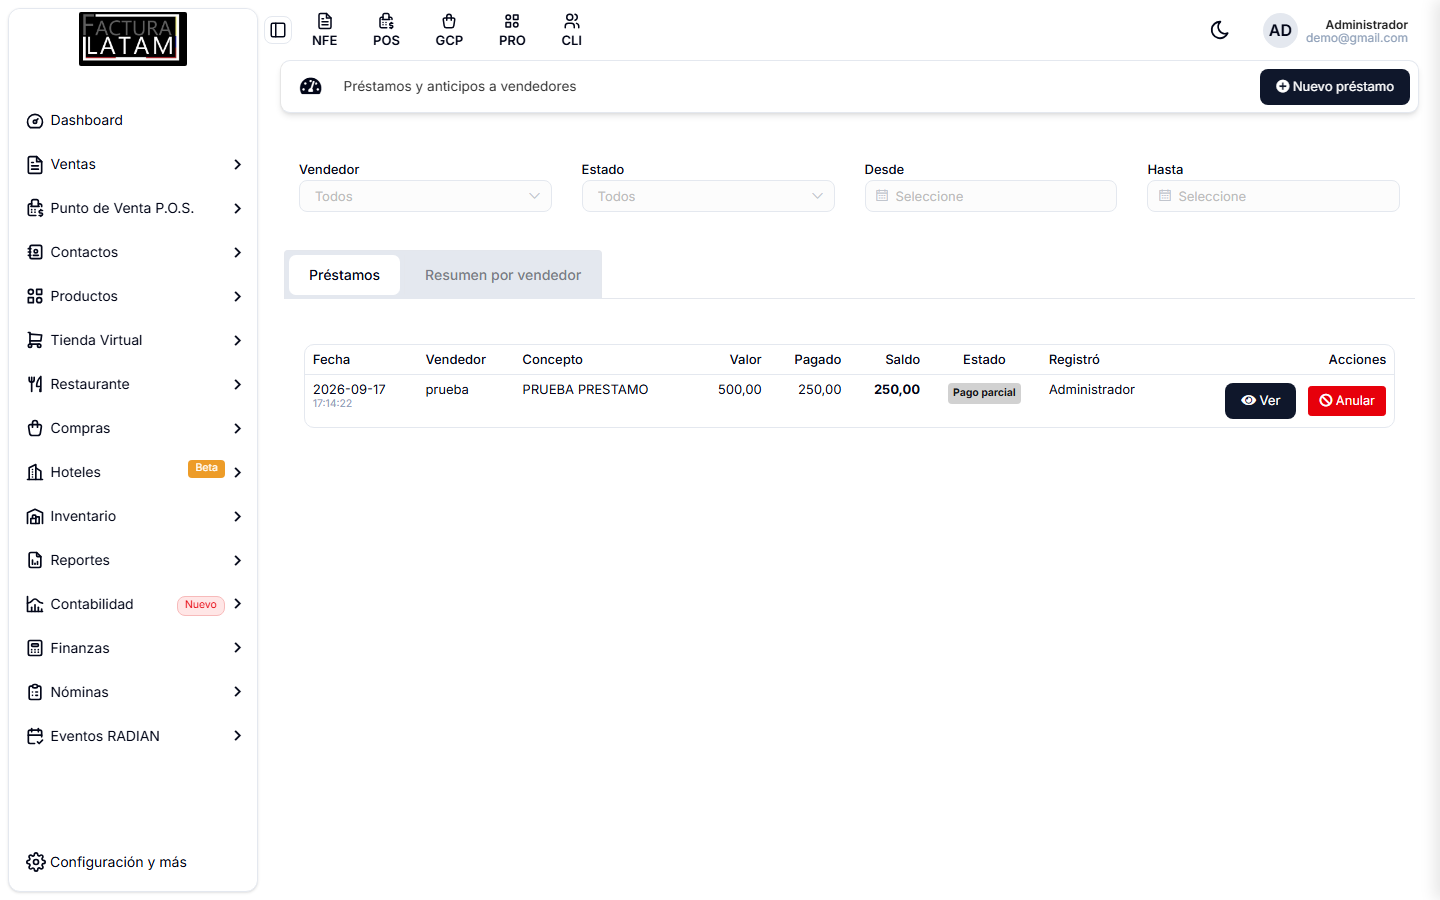Open the Compras sidebar section
The width and height of the screenshot is (1440, 900).
[133, 428]
